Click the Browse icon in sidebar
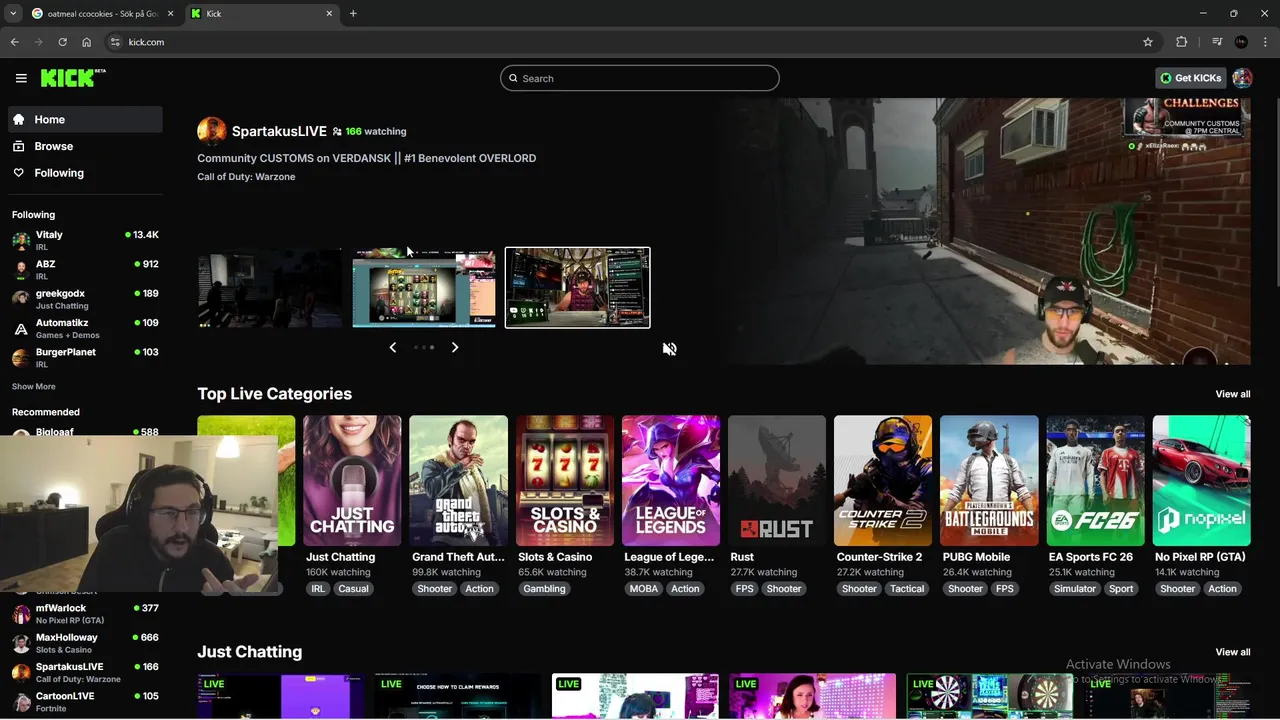The width and height of the screenshot is (1280, 720). point(18,146)
